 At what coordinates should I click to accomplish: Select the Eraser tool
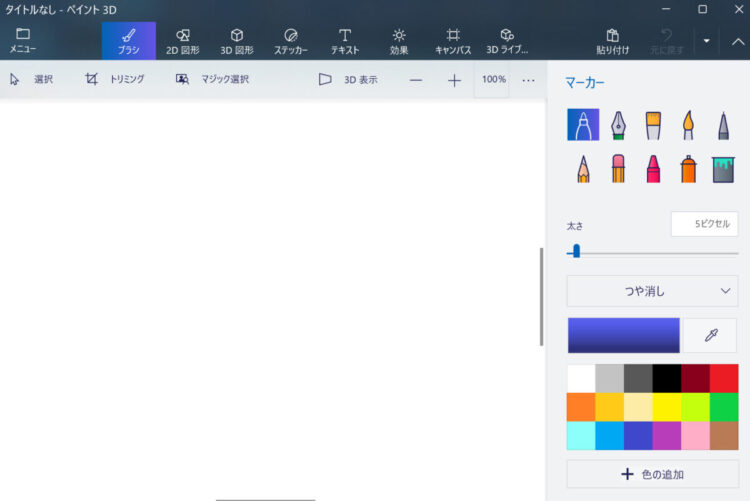pos(618,168)
